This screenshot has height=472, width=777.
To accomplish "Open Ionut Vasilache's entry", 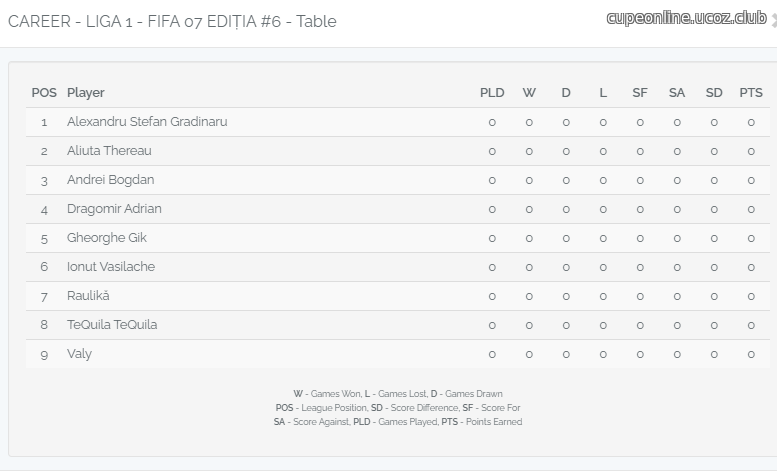I will point(111,267).
